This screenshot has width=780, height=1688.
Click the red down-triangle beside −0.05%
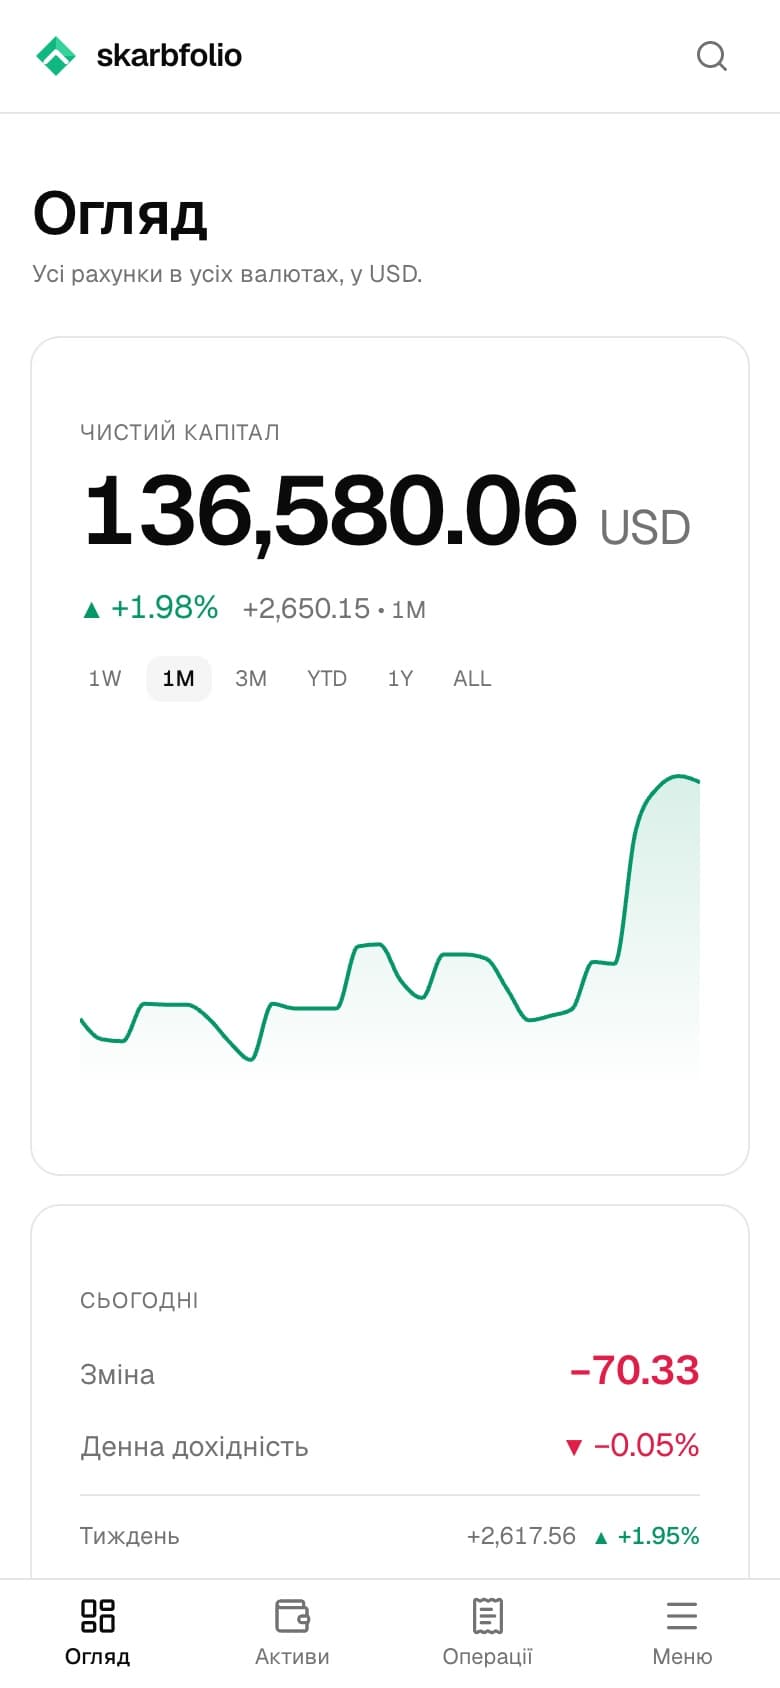tap(573, 1447)
